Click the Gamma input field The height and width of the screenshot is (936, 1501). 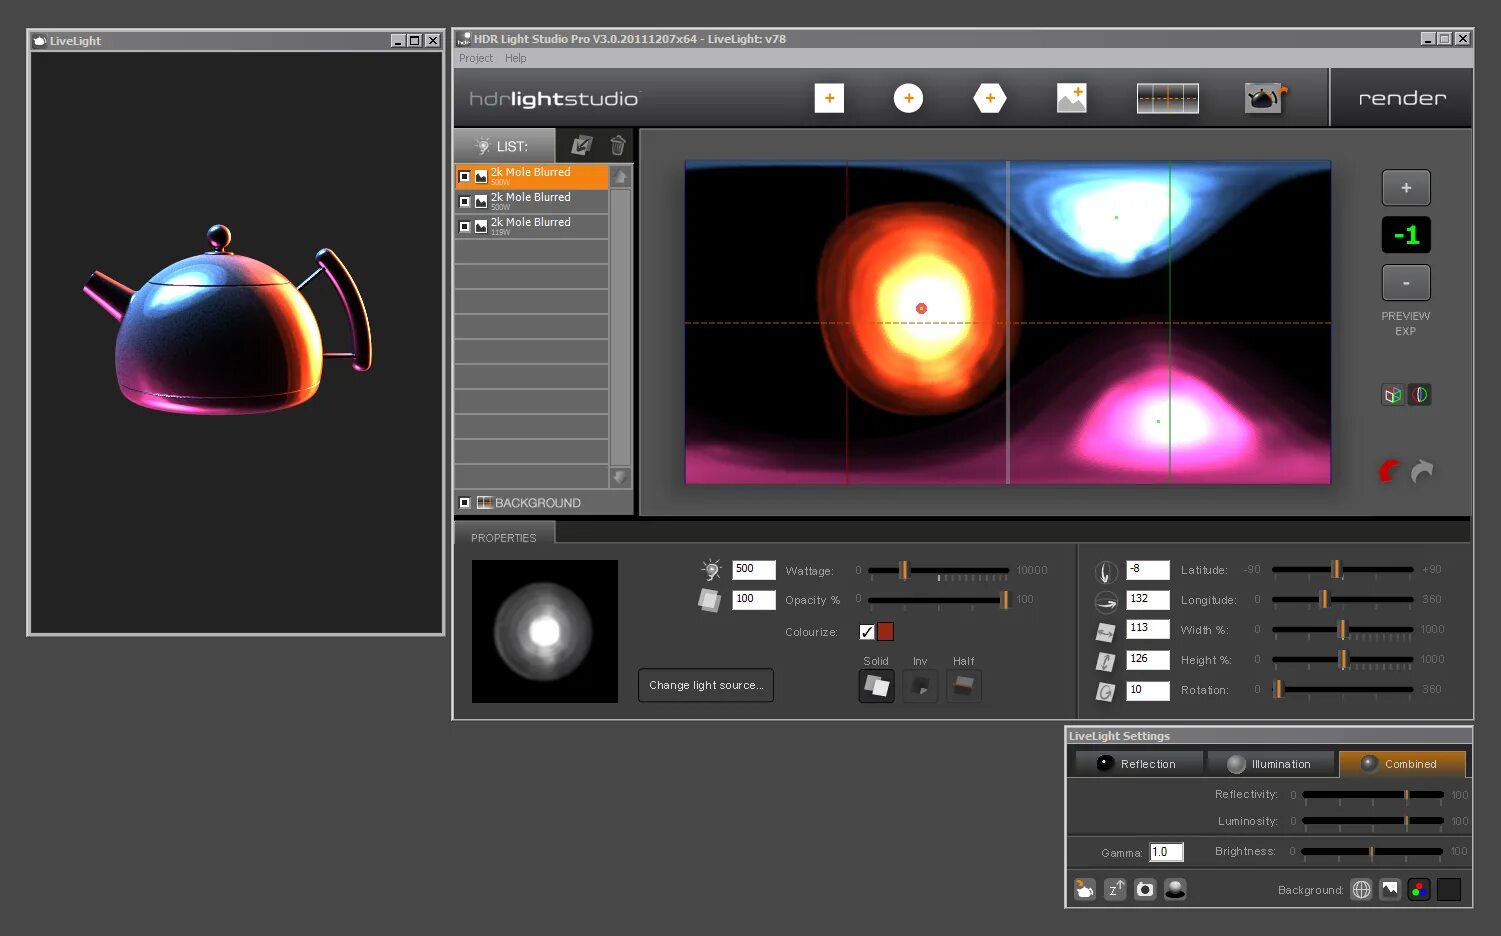point(1167,852)
